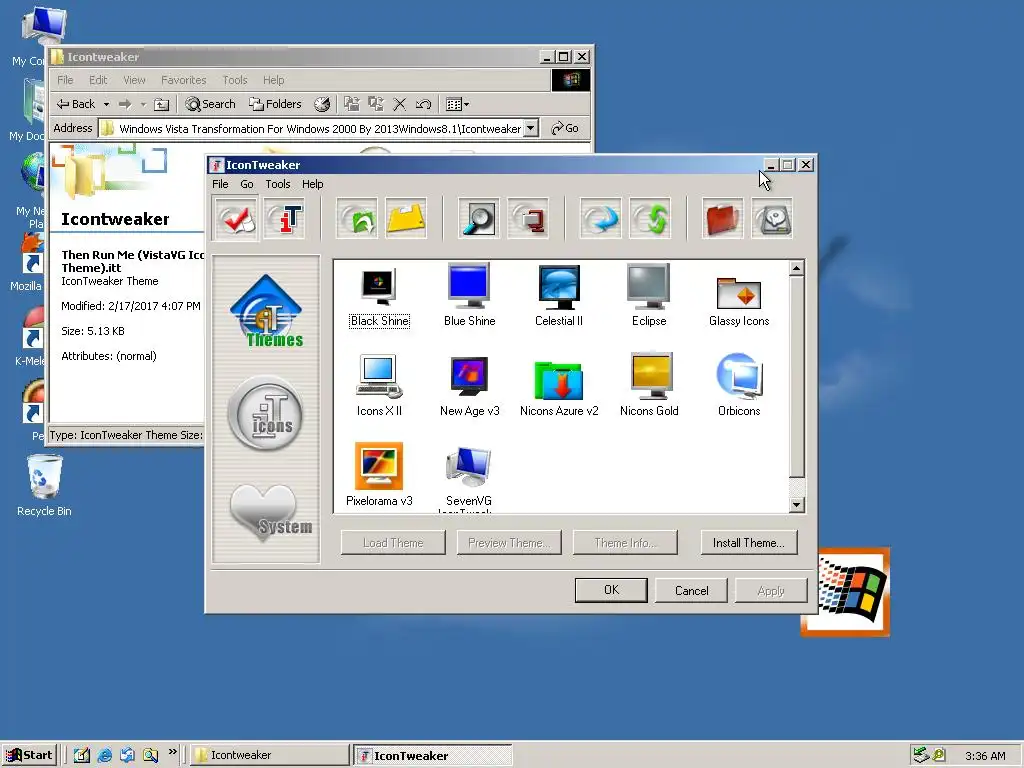Open the System section in sidebar
Image resolution: width=1024 pixels, height=768 pixels.
[x=271, y=512]
